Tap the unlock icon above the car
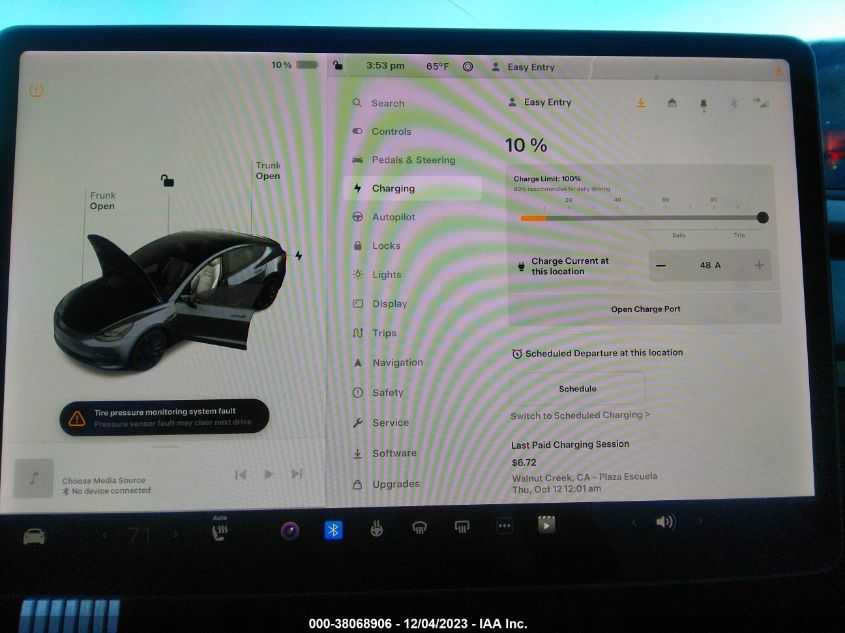845x633 pixels. [167, 180]
